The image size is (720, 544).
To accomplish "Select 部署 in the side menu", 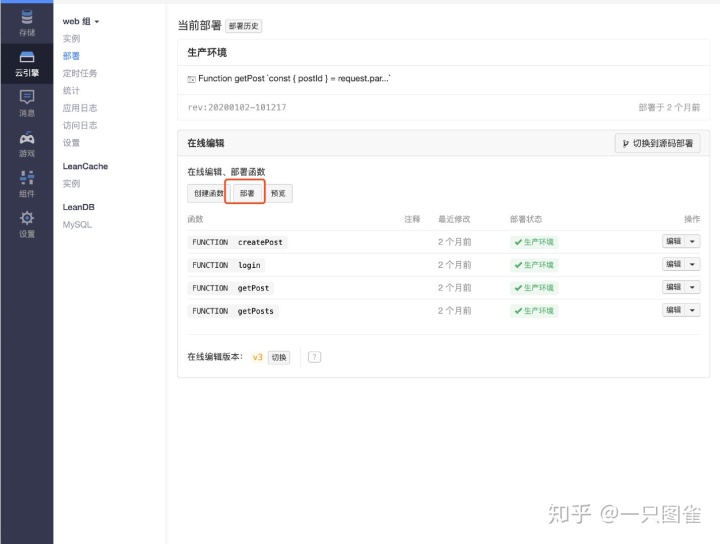I will pos(71,56).
